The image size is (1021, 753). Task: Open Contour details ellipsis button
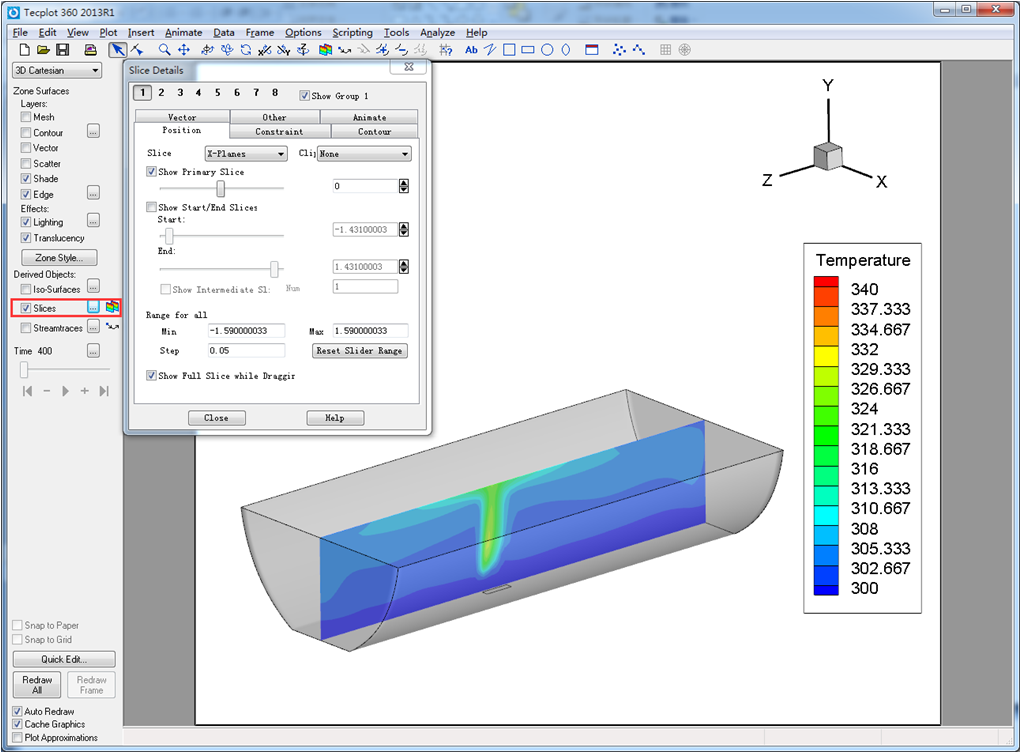[94, 132]
